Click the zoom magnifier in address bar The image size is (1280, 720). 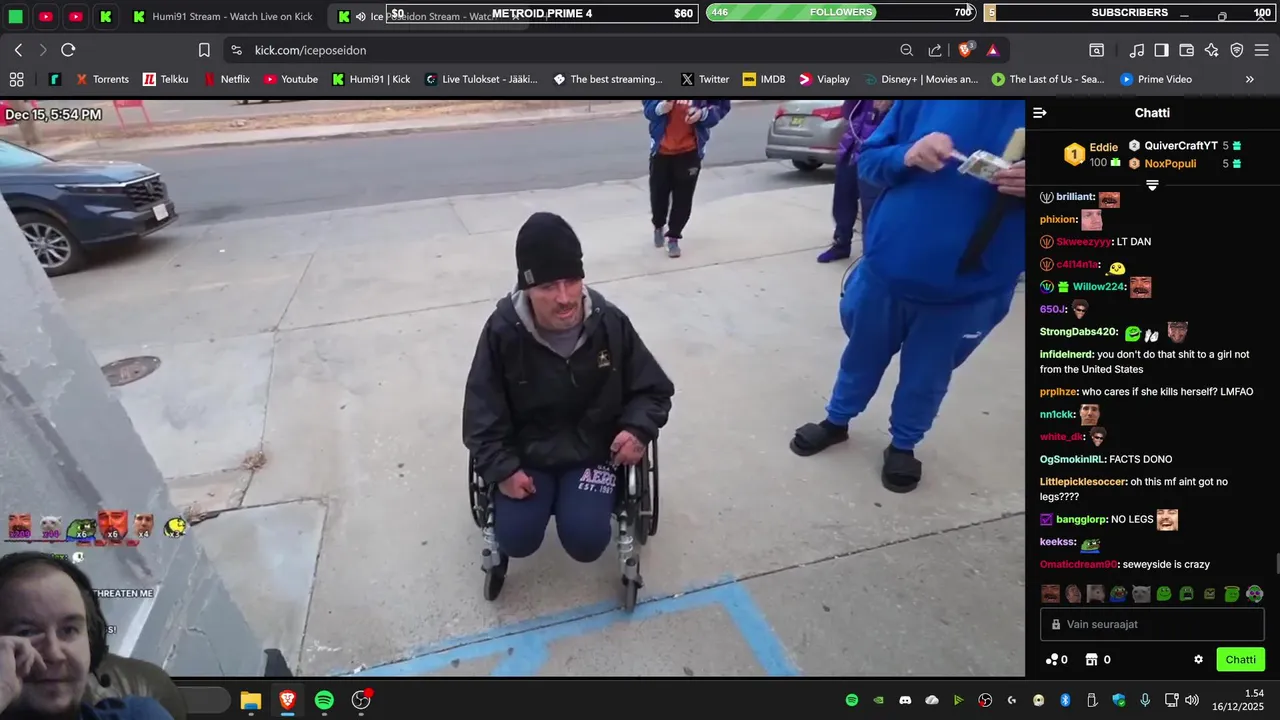coord(906,50)
